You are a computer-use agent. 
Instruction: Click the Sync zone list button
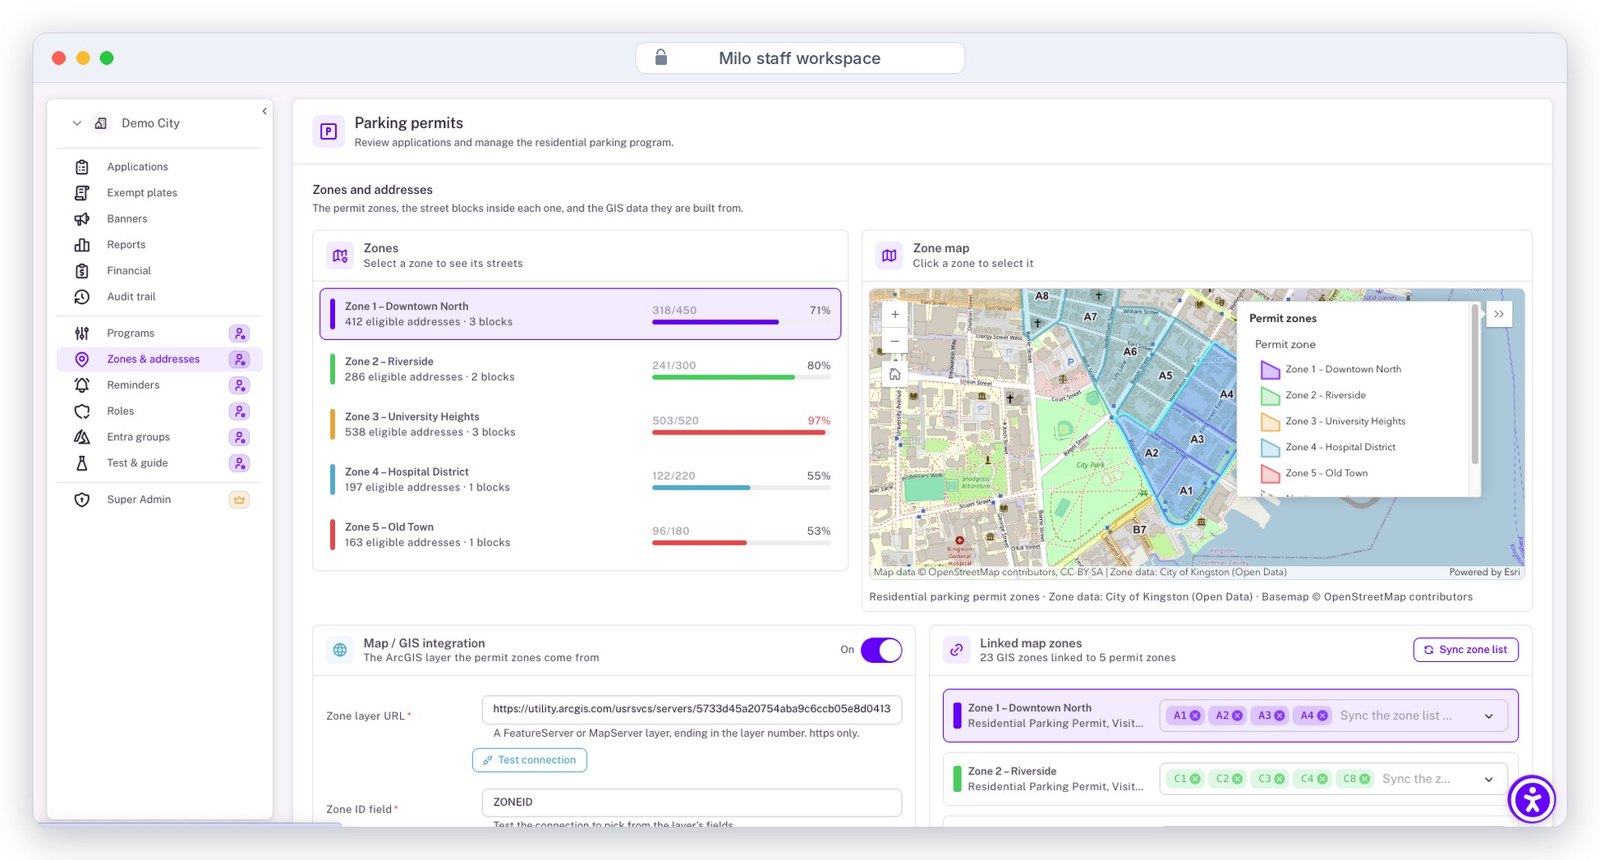pos(1466,650)
